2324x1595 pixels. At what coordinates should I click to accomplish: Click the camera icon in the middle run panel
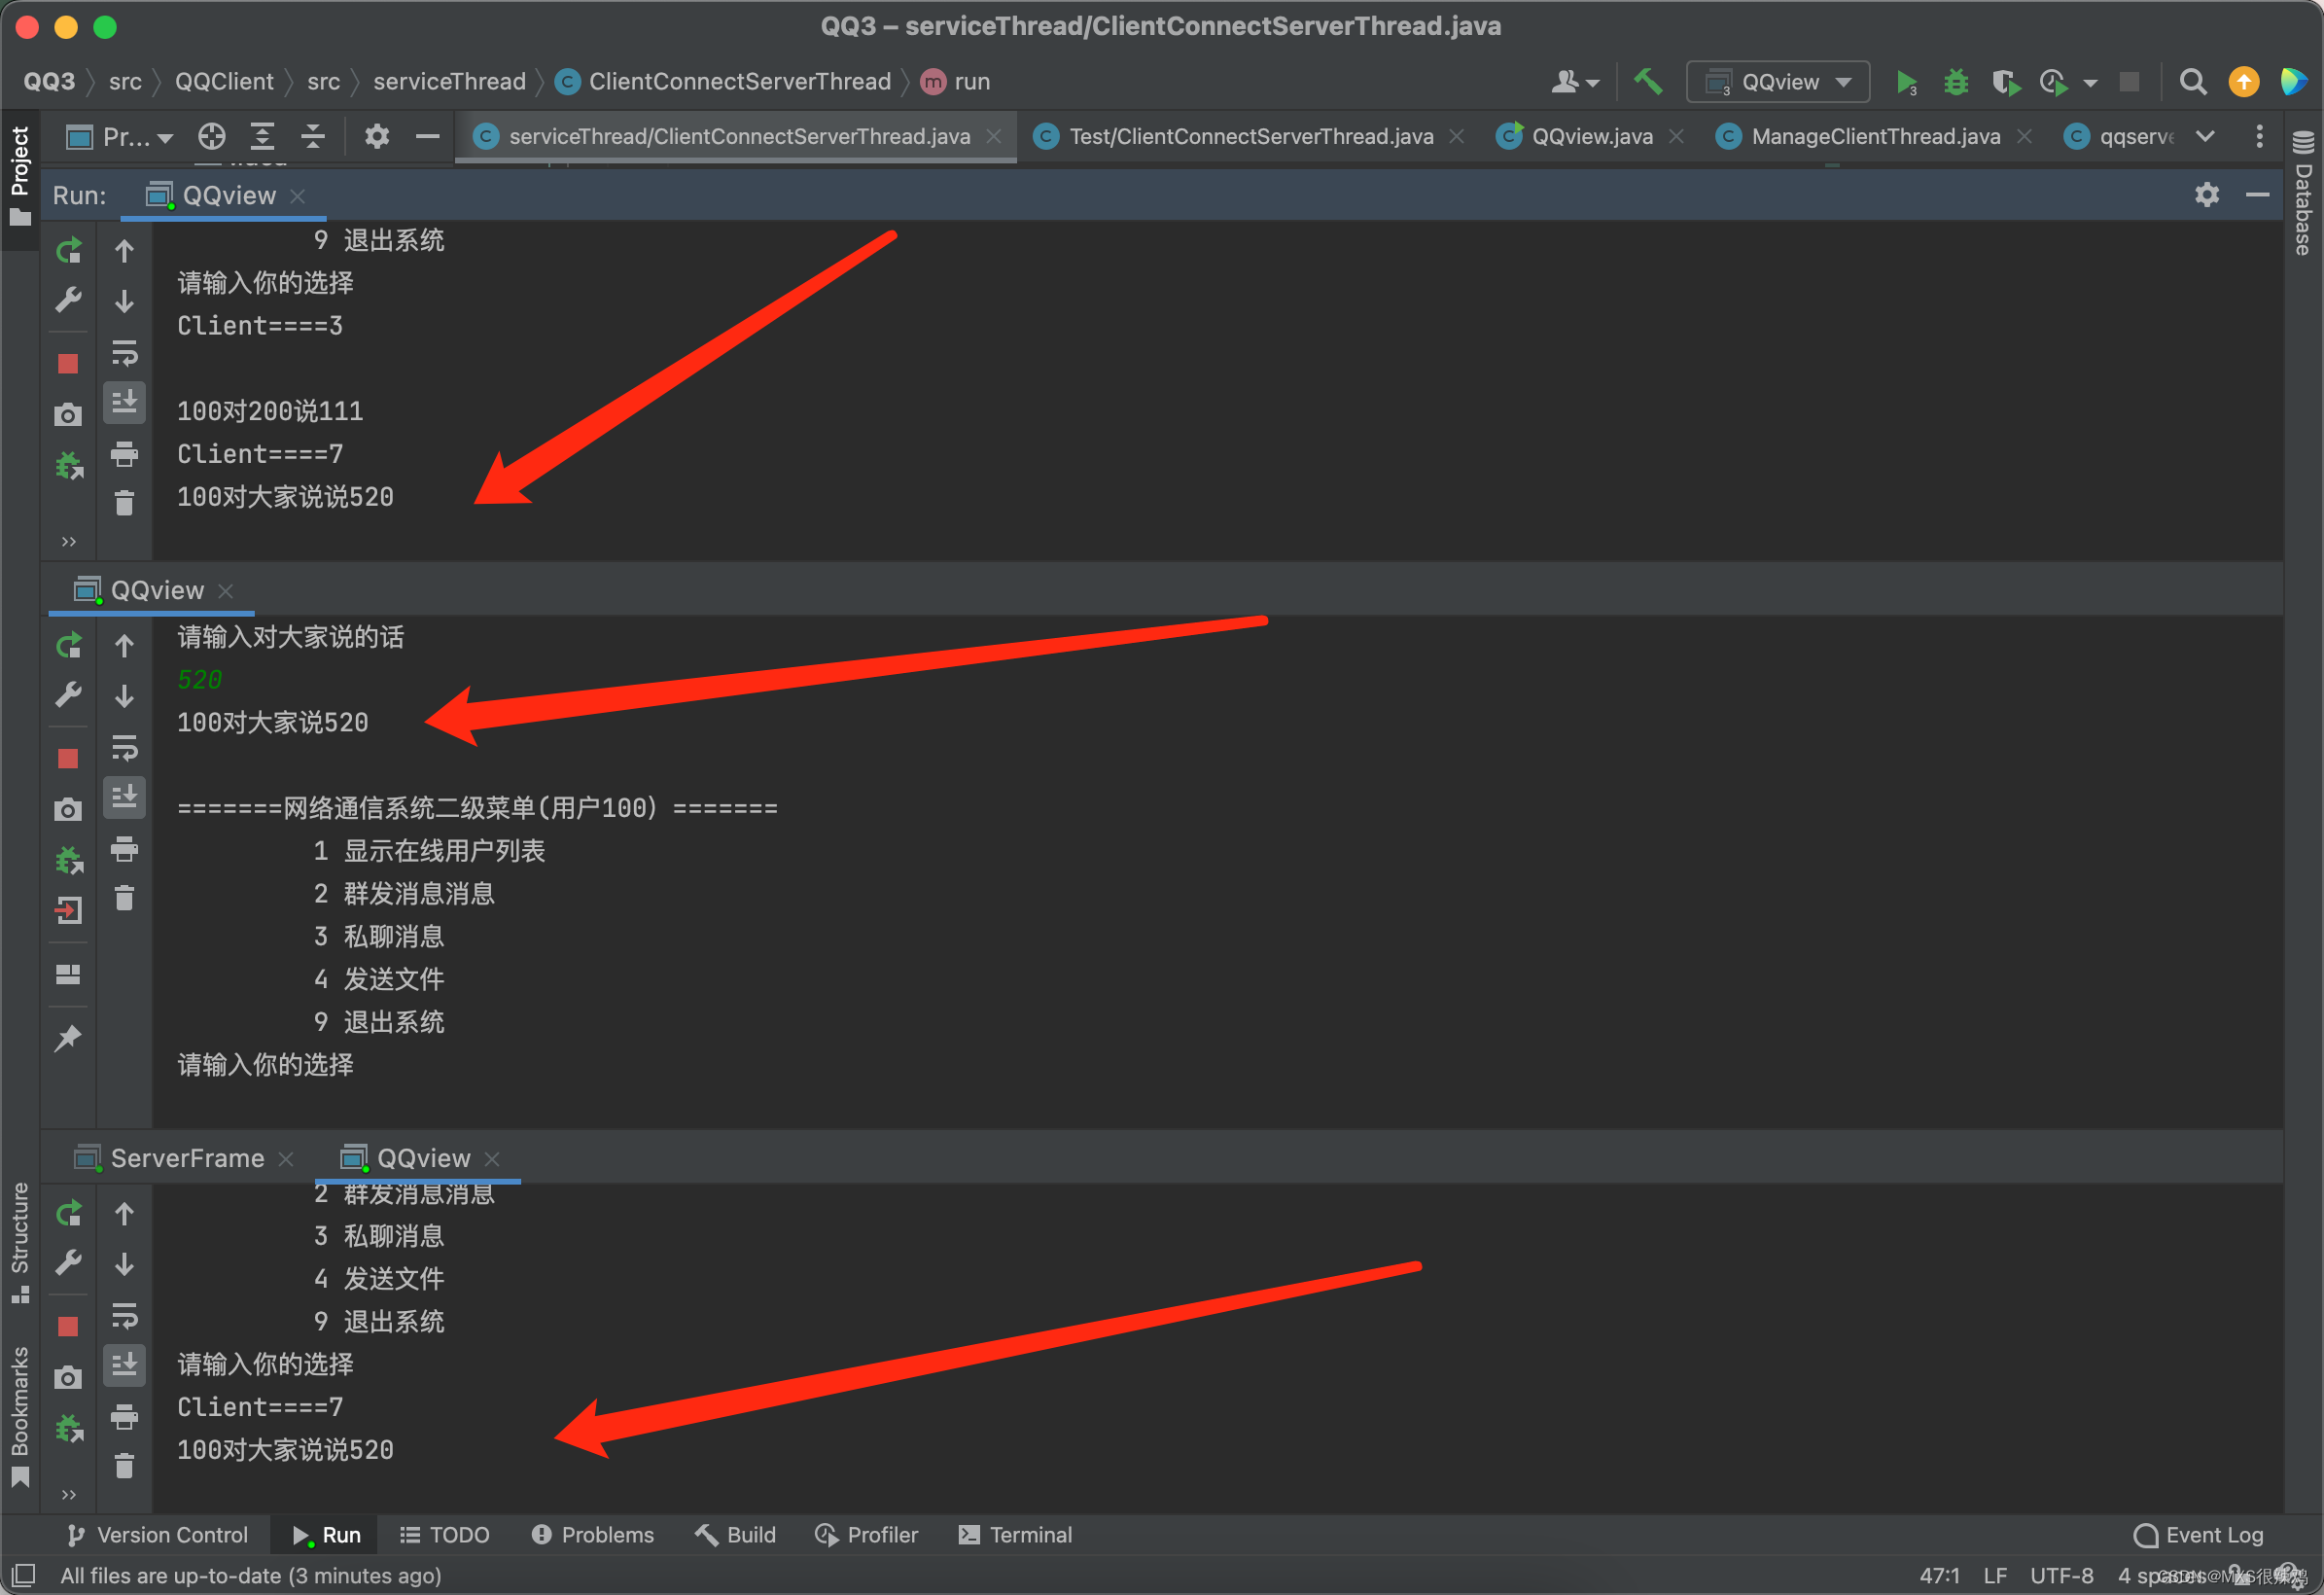click(x=68, y=809)
